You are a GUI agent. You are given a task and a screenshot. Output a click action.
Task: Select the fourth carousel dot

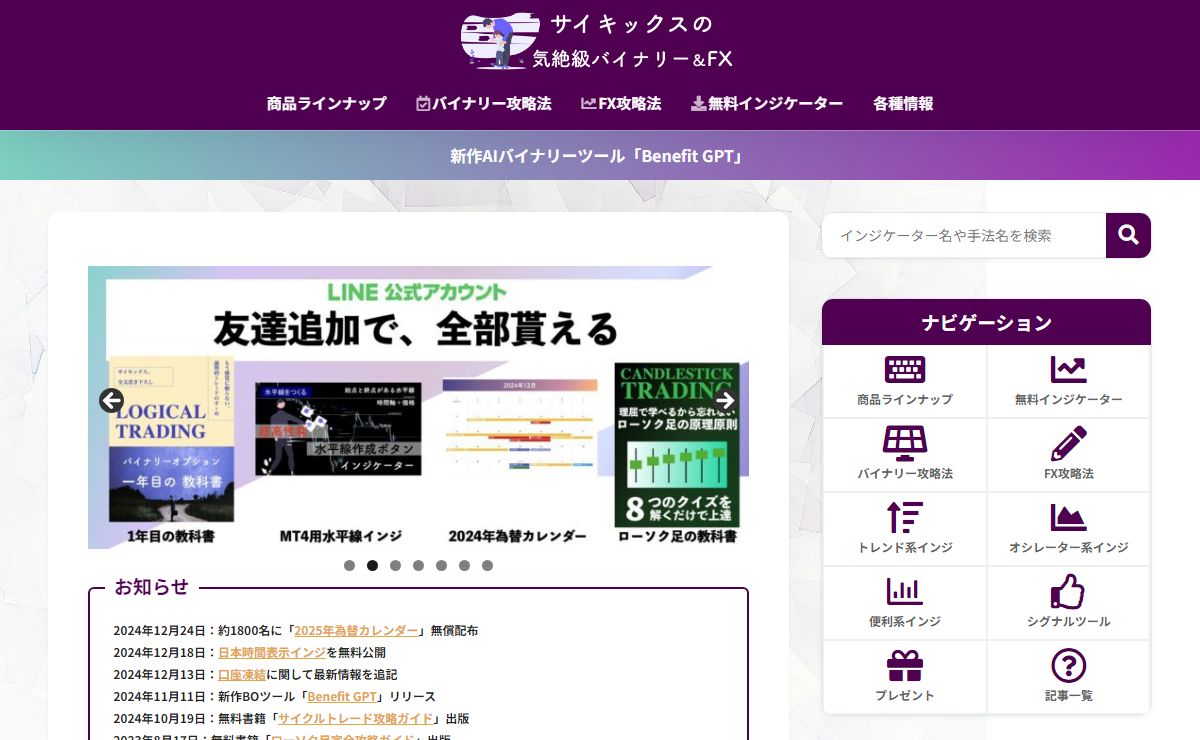(418, 565)
